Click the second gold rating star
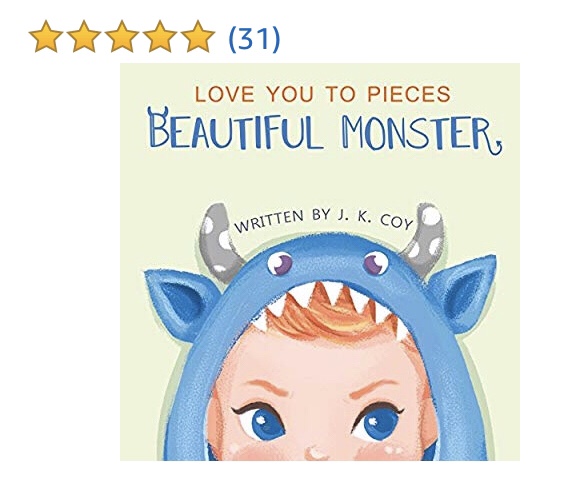The height and width of the screenshot is (482, 570). point(84,36)
